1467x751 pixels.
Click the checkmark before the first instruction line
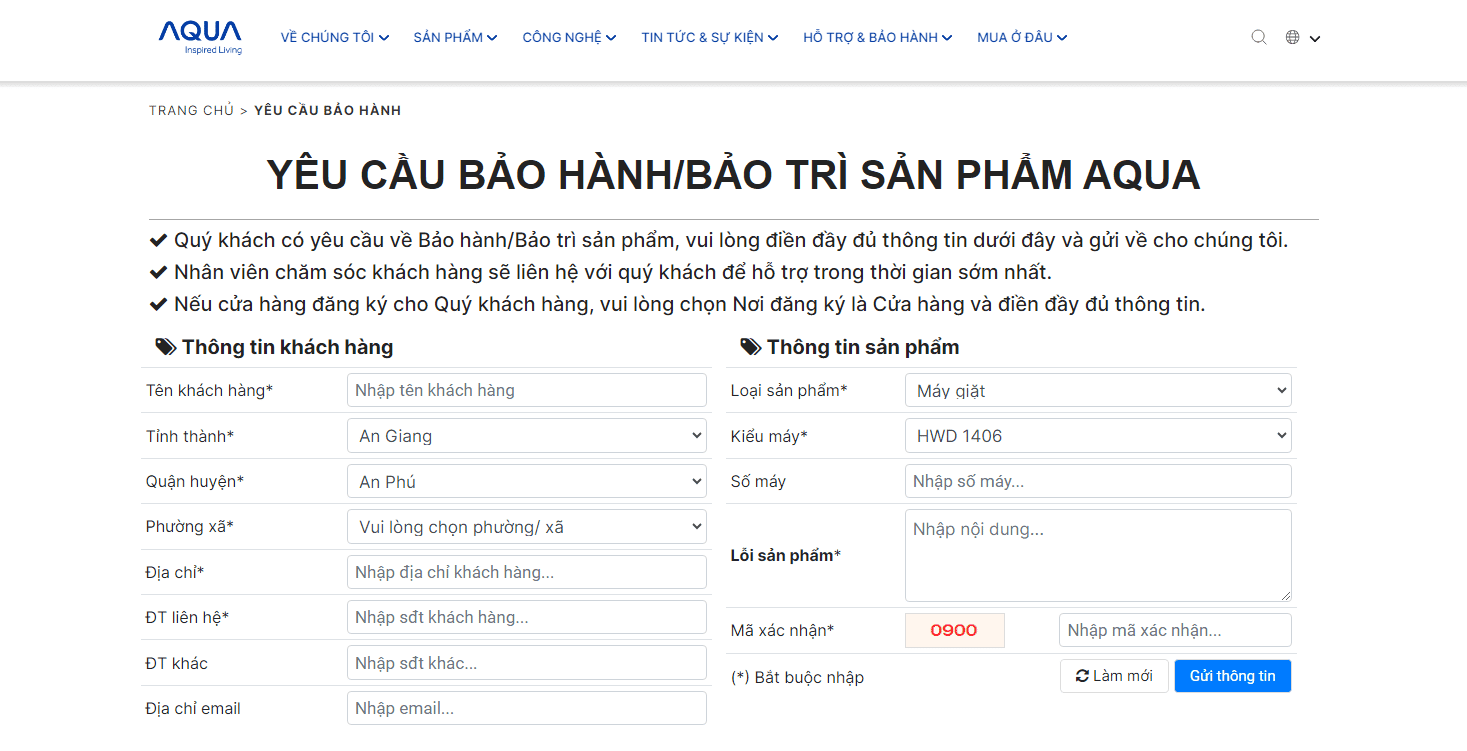[159, 239]
